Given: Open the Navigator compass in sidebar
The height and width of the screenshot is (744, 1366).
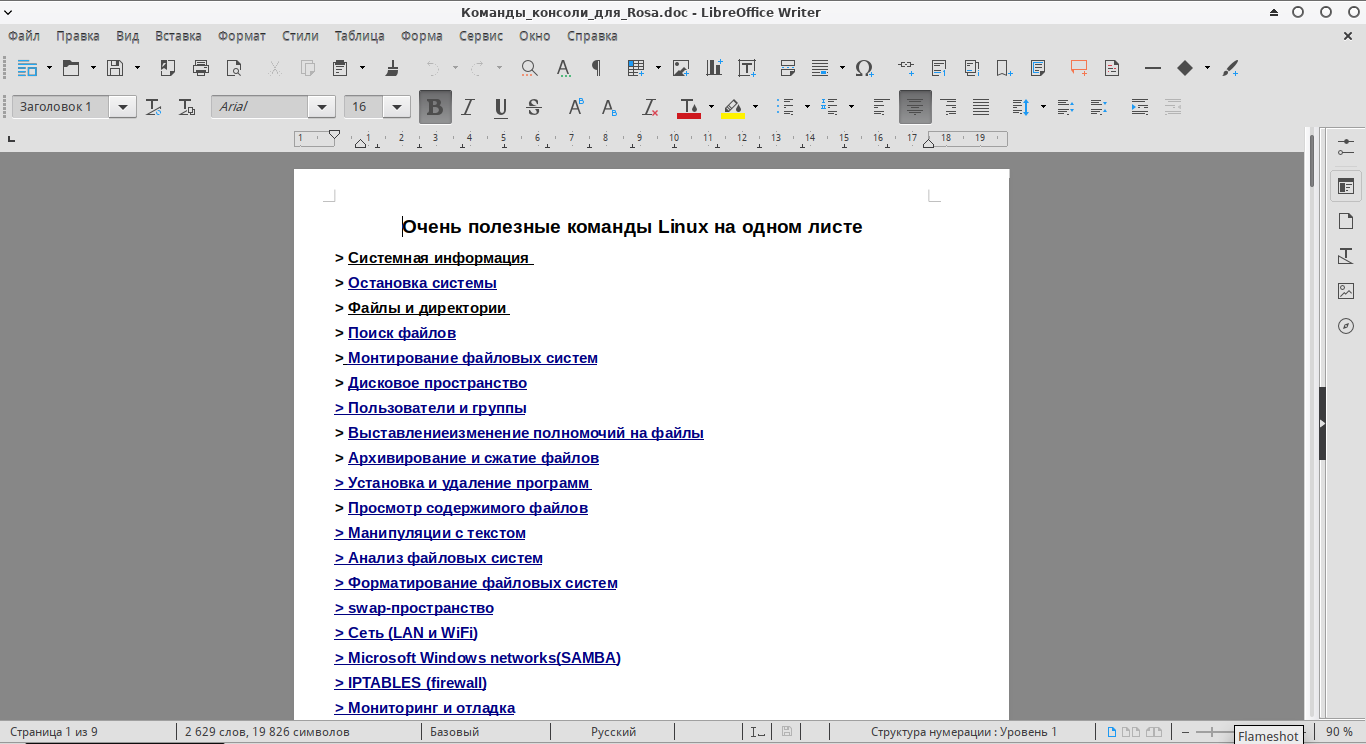Looking at the screenshot, I should pos(1346,326).
